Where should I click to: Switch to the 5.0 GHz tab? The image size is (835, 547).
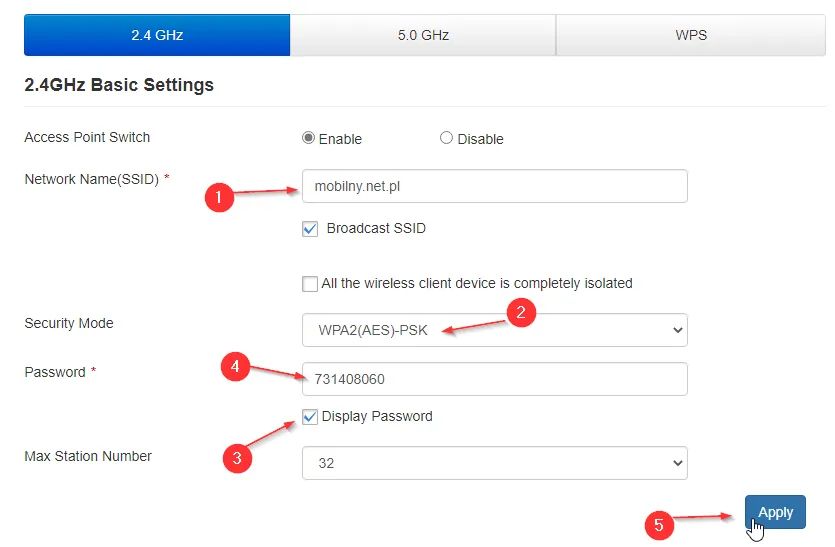[423, 35]
